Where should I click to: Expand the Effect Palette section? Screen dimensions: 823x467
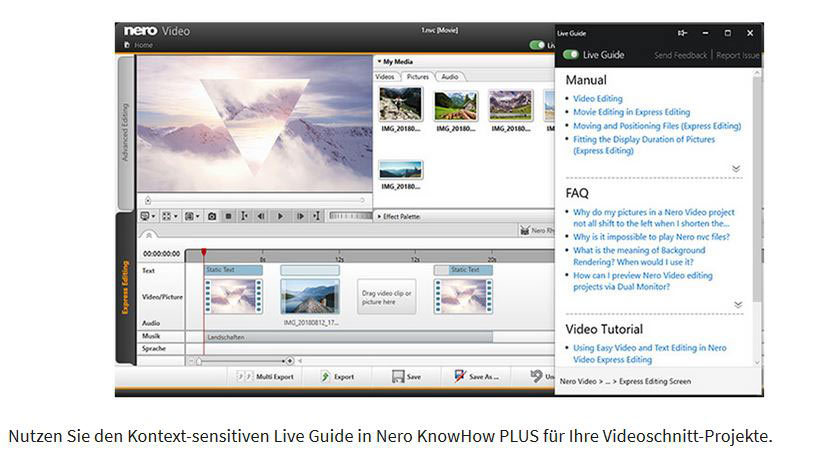coord(398,216)
